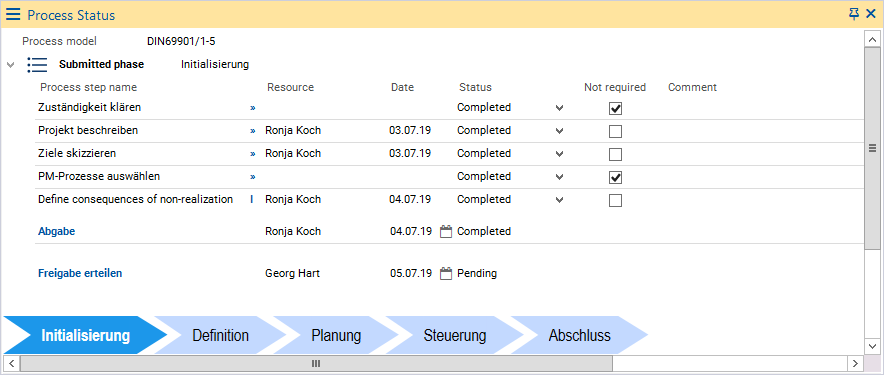The width and height of the screenshot is (884, 375).
Task: Click the horizontal scrollbar left arrow
Action: click(x=11, y=363)
